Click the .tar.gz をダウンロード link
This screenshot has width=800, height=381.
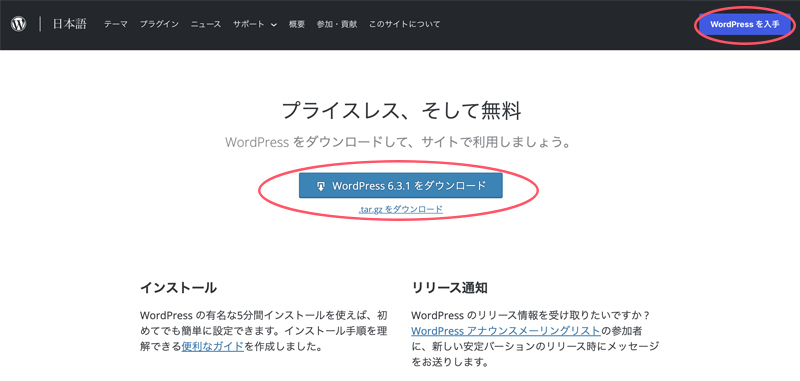click(x=401, y=209)
